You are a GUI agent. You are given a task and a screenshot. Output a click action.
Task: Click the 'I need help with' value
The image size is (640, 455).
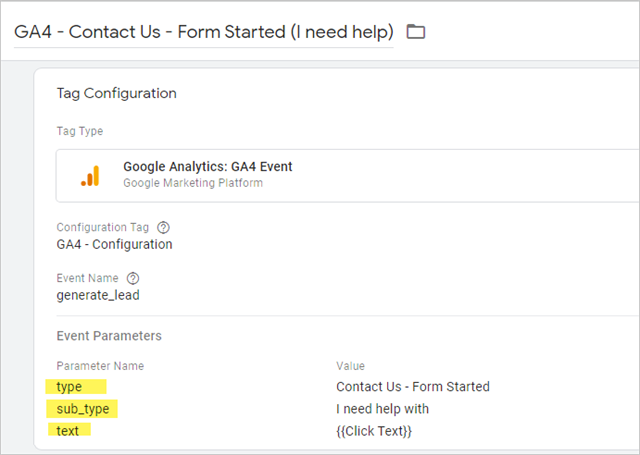pyautogui.click(x=382, y=409)
